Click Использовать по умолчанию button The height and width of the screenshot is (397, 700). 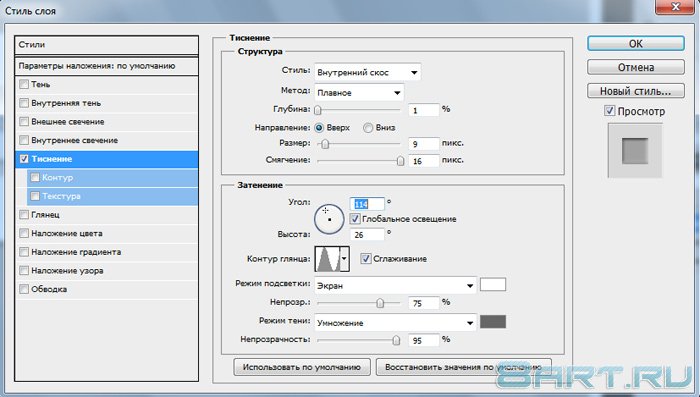(x=302, y=367)
